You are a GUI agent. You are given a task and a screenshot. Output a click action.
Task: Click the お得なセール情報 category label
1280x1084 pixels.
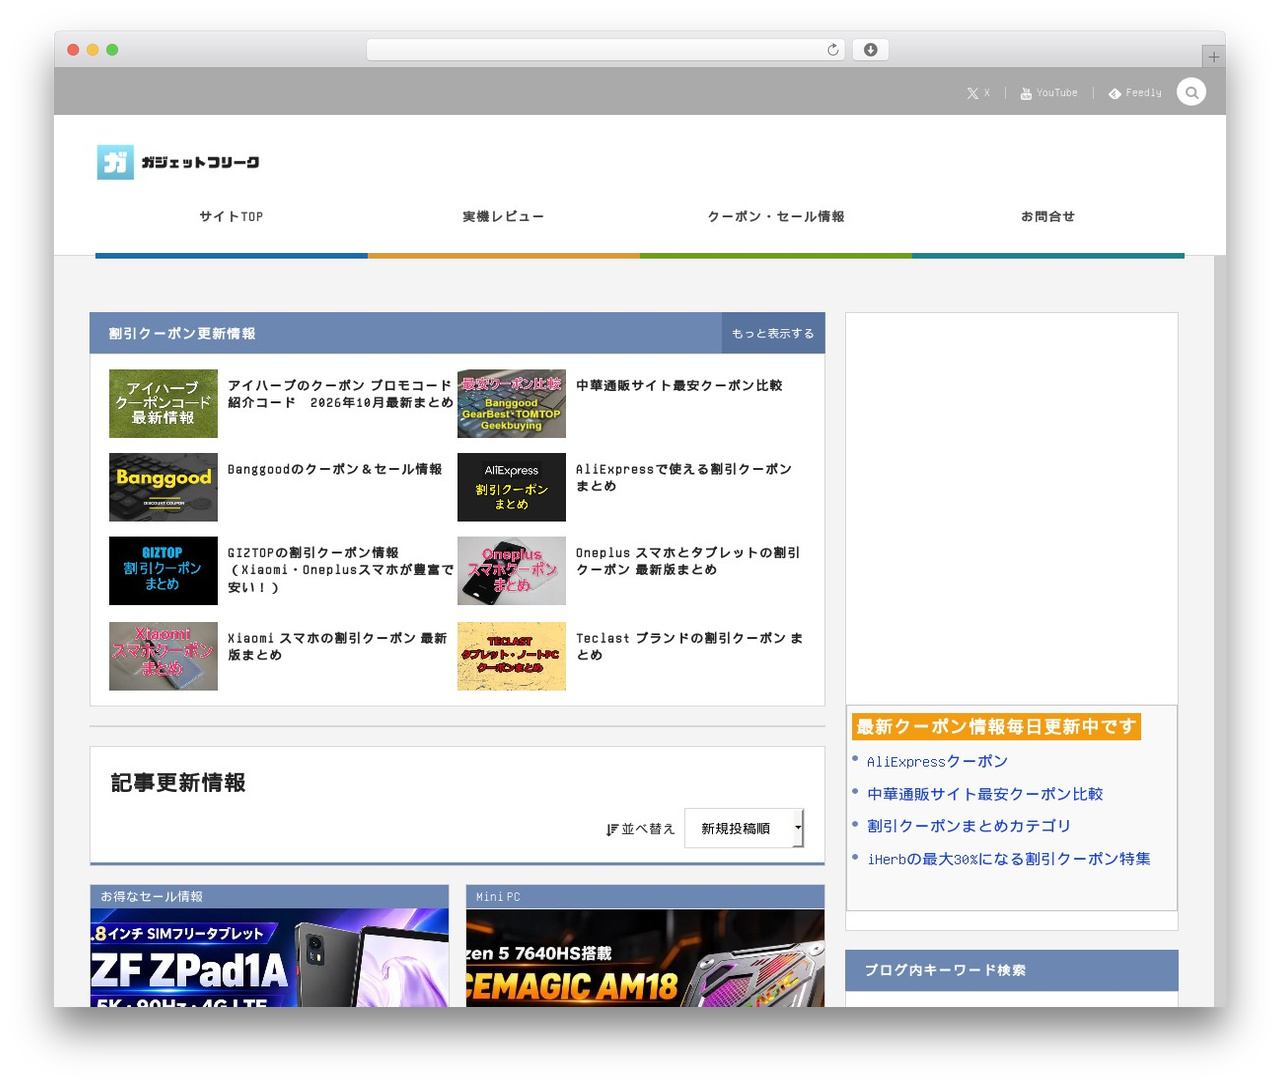tap(151, 897)
